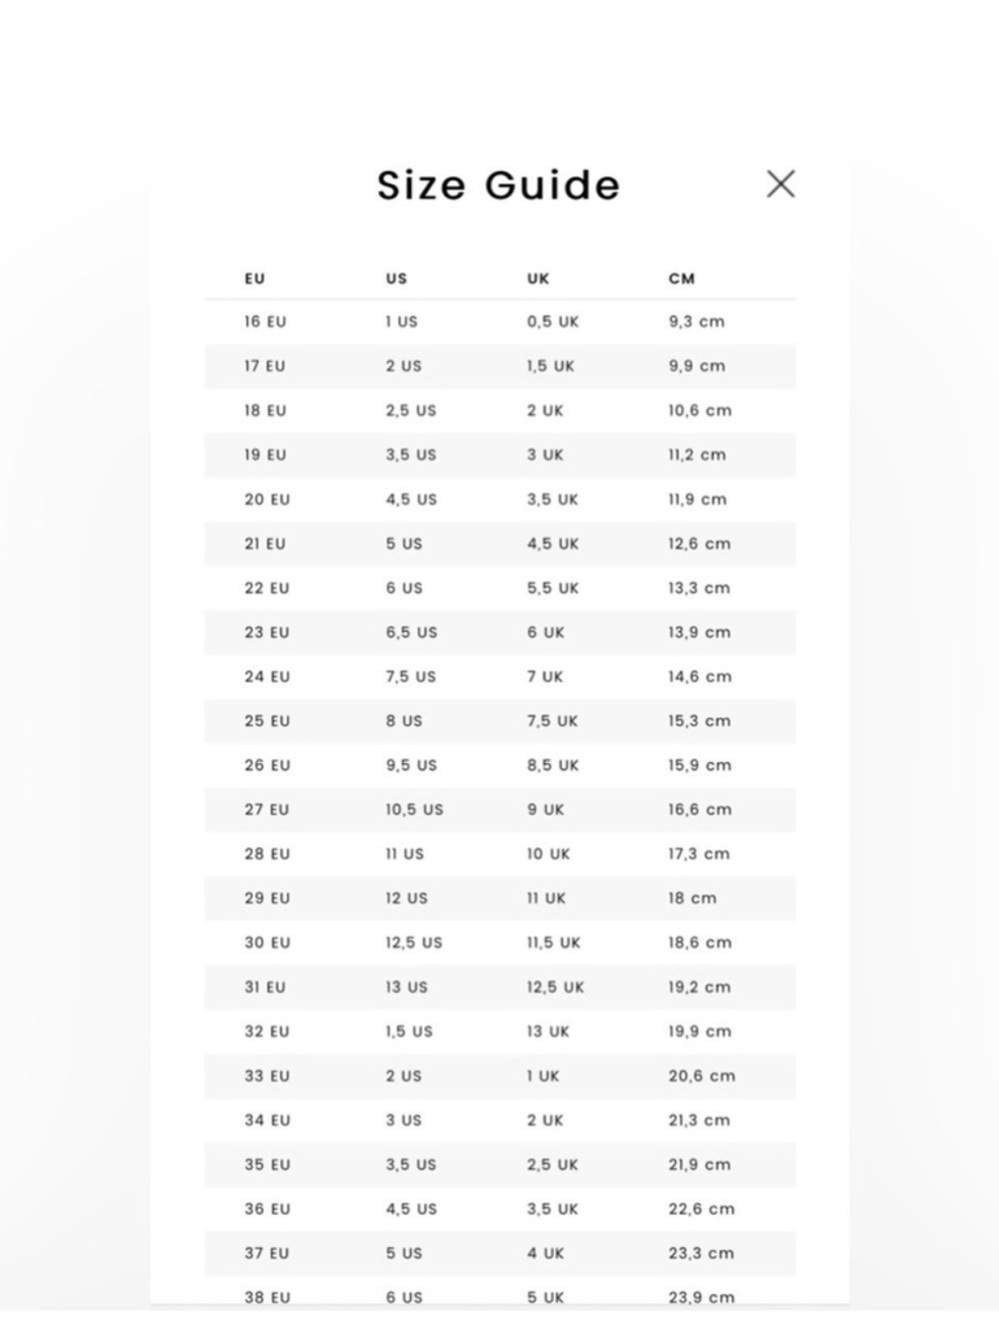Select the 33 EU size row
This screenshot has width=999, height=1333.
[x=500, y=1076]
